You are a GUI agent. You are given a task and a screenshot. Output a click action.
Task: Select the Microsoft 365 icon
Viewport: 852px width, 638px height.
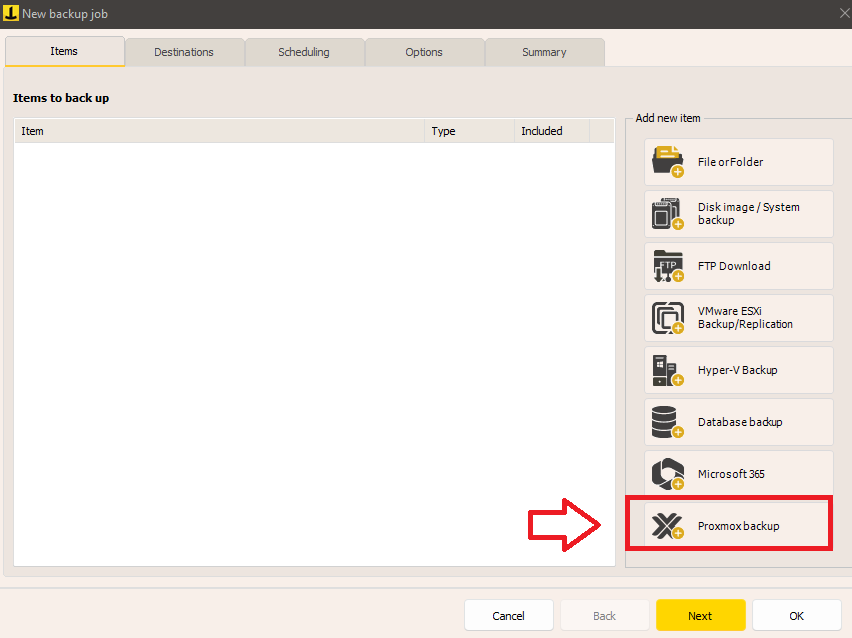click(667, 474)
